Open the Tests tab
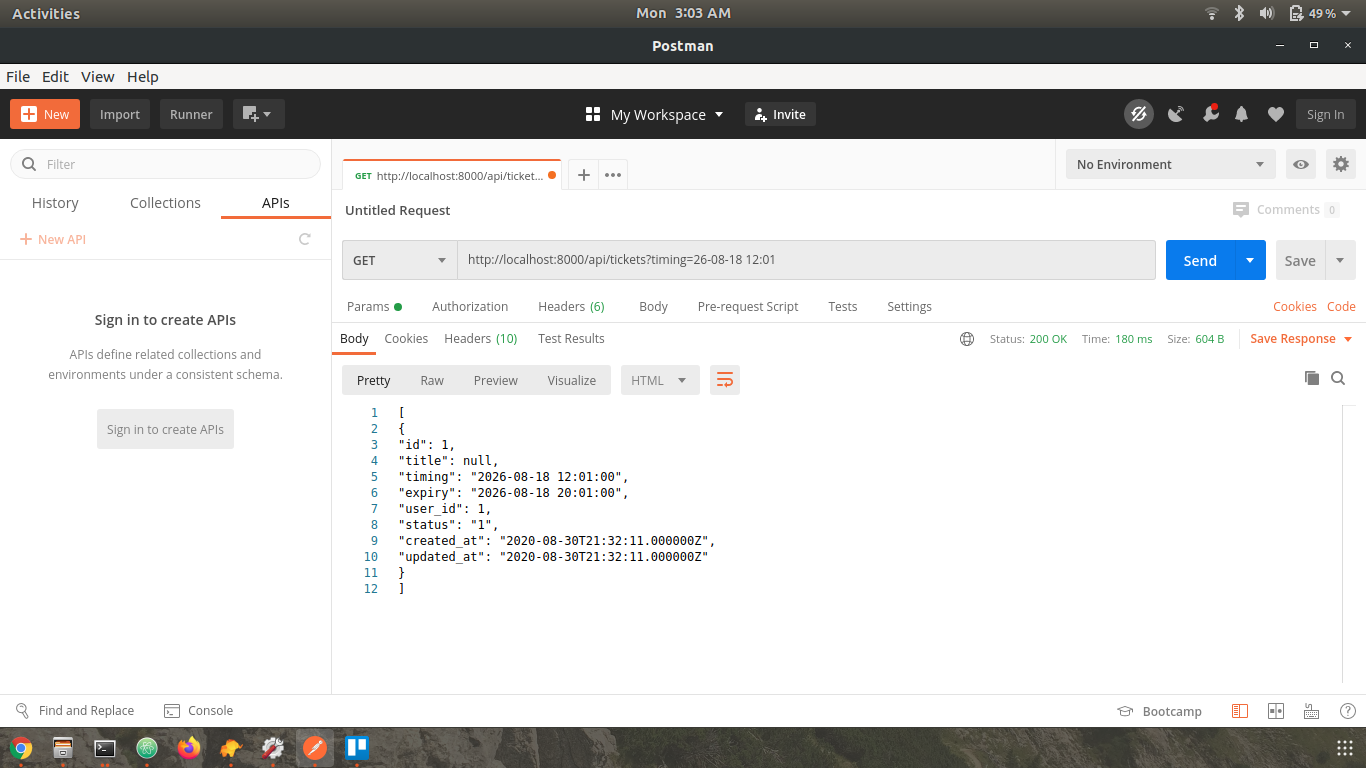Image resolution: width=1366 pixels, height=768 pixels. (x=843, y=306)
